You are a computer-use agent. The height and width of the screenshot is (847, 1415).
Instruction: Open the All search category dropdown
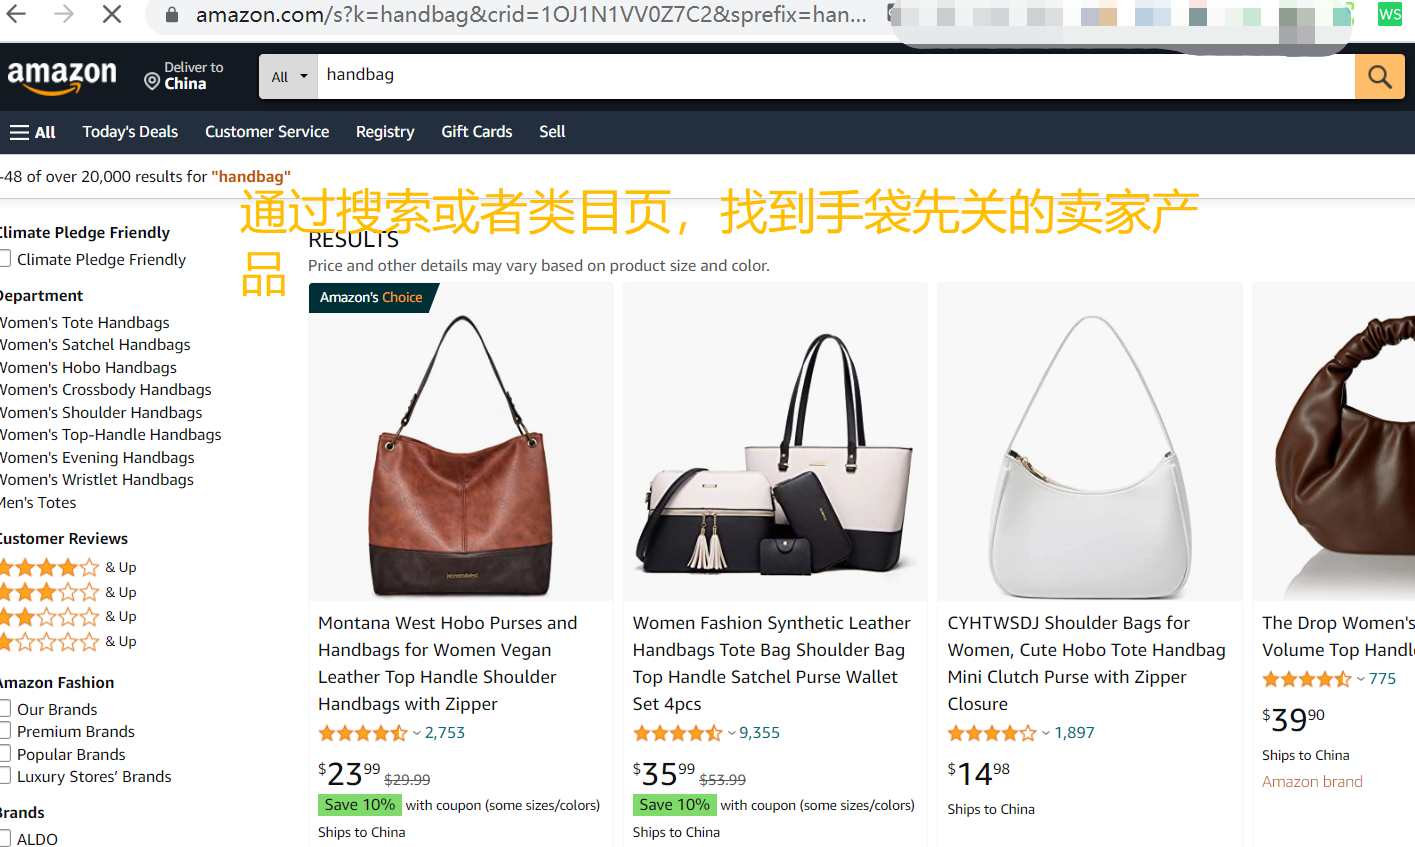coord(289,77)
